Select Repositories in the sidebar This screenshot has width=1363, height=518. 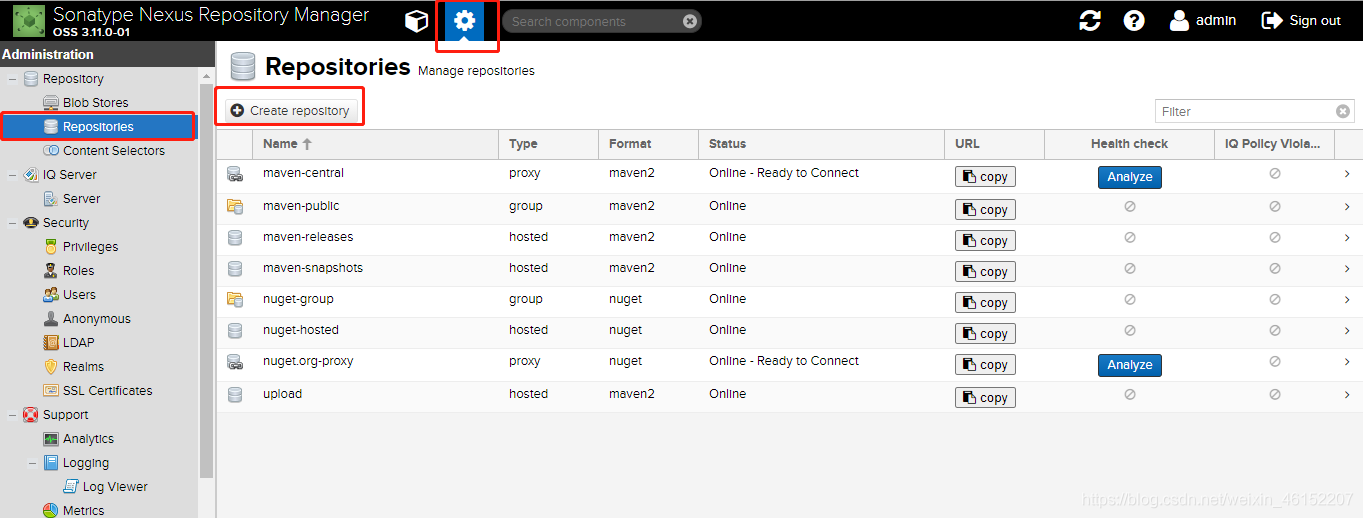[98, 127]
